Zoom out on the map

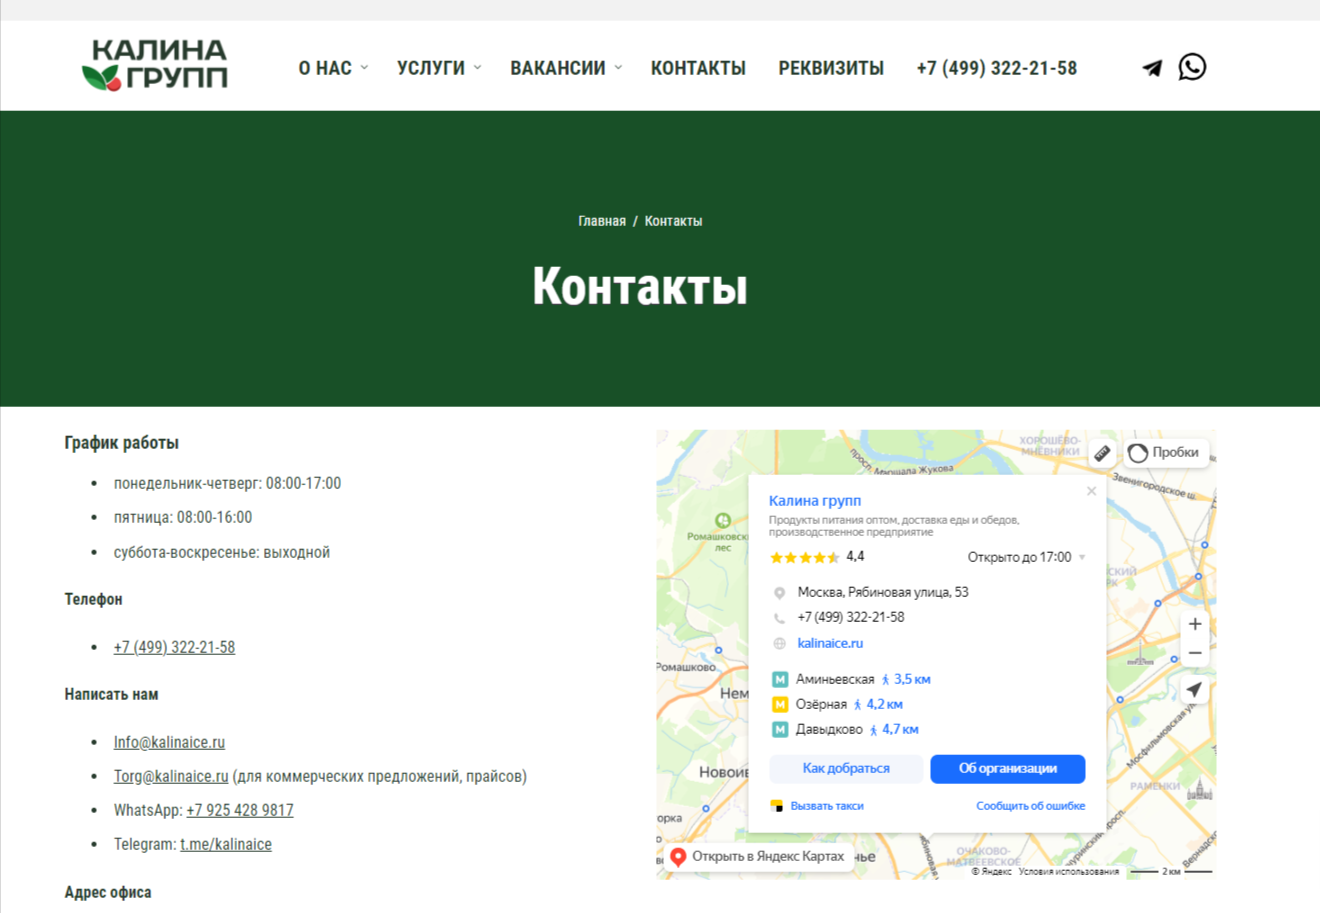[1194, 653]
